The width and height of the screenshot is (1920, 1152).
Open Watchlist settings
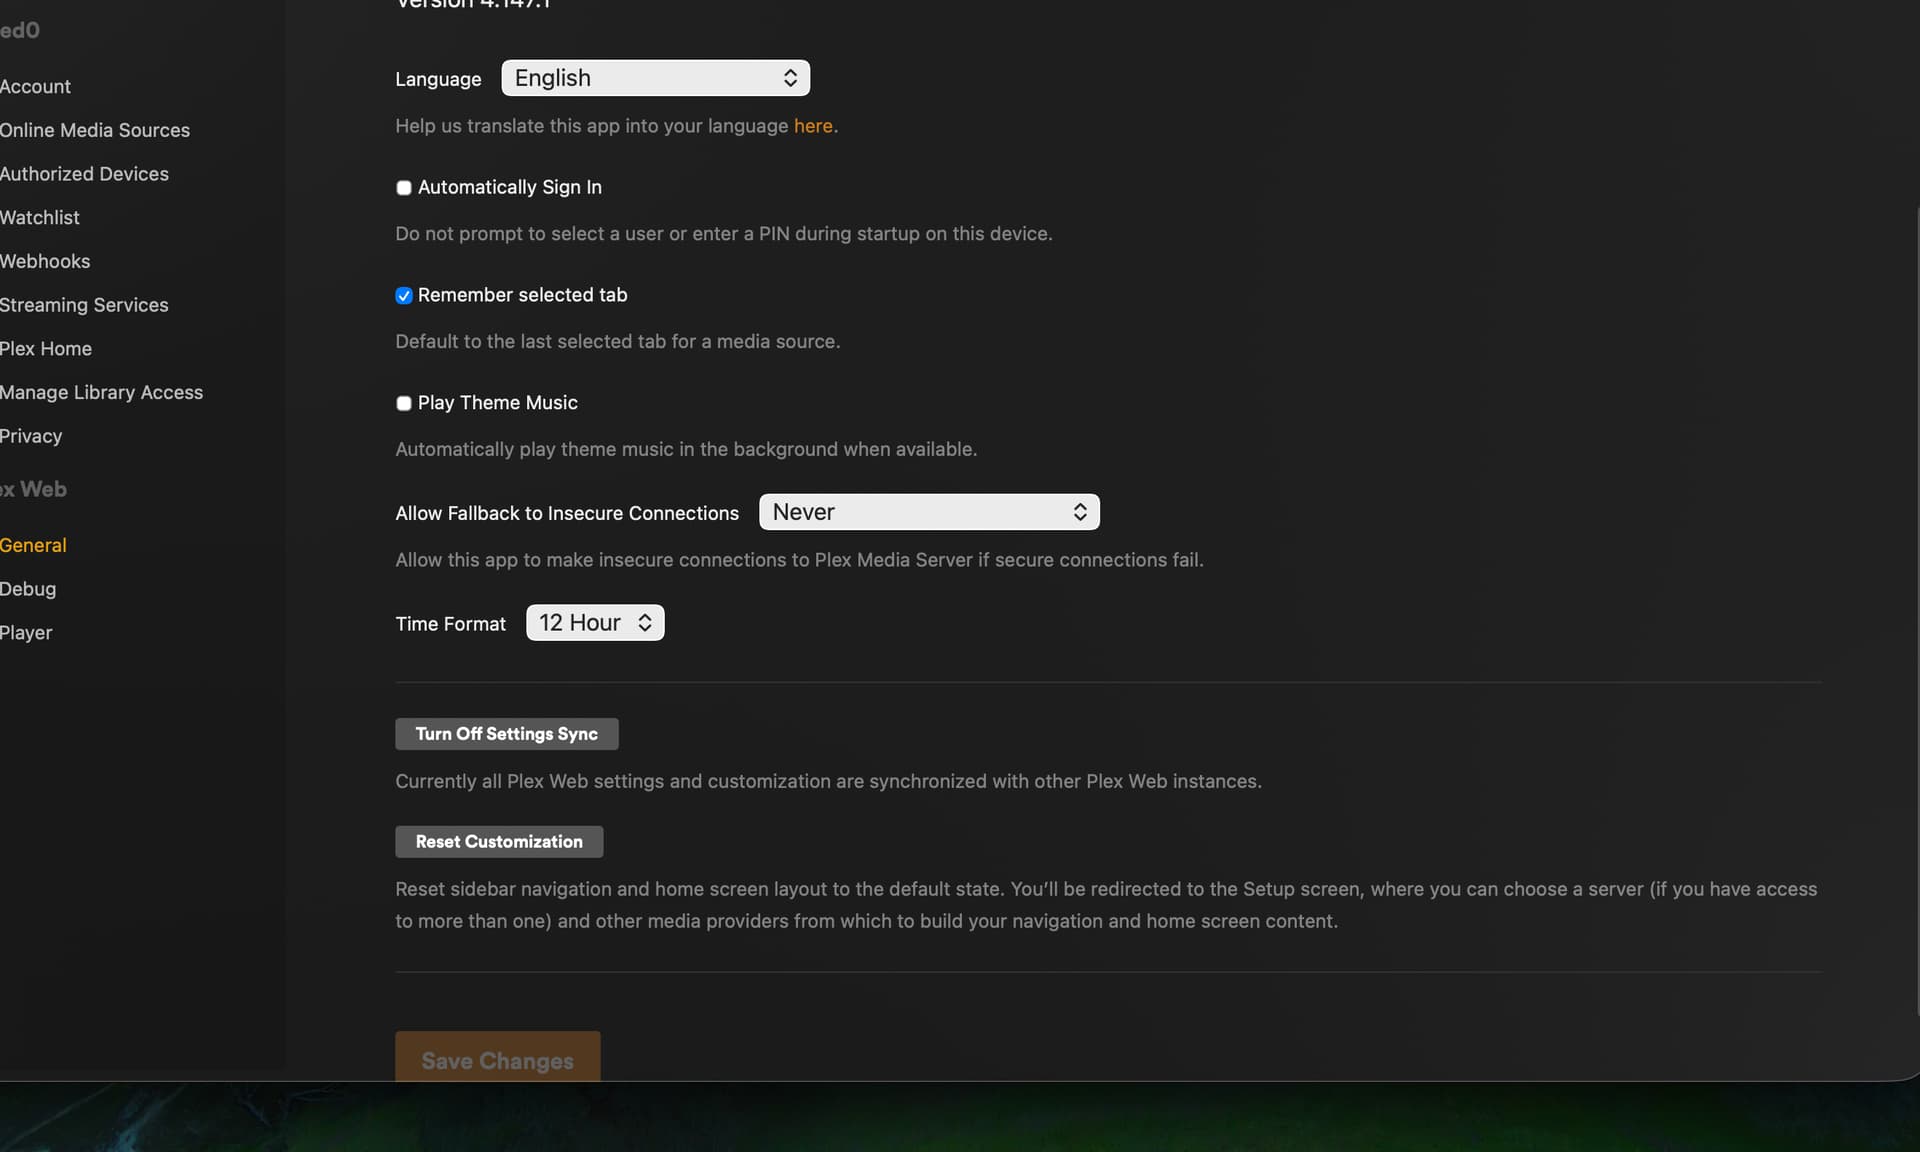click(x=40, y=218)
